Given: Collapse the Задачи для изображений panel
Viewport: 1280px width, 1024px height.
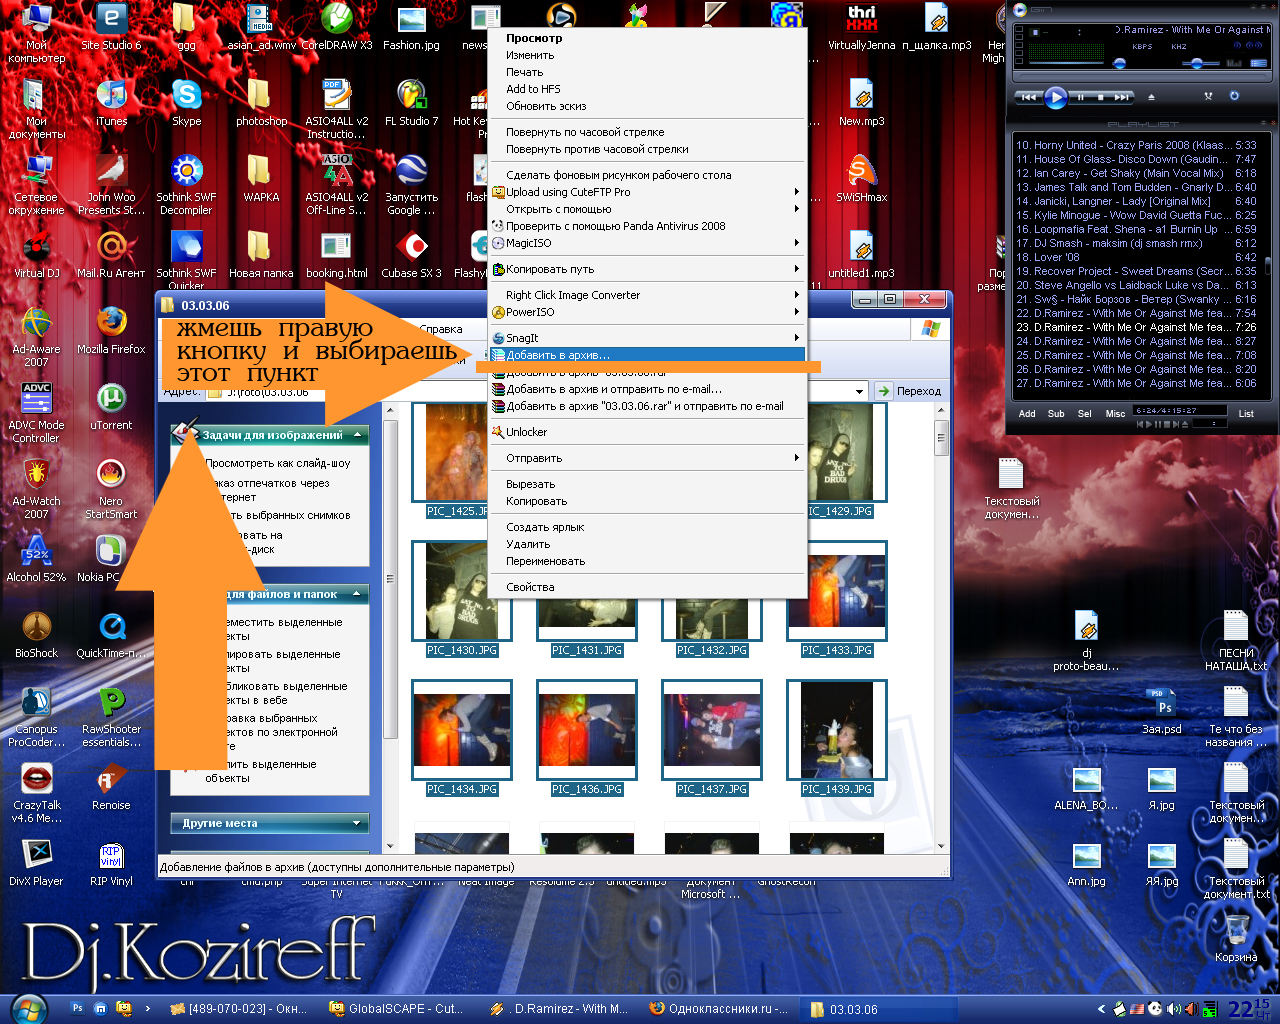Looking at the screenshot, I should tap(357, 435).
